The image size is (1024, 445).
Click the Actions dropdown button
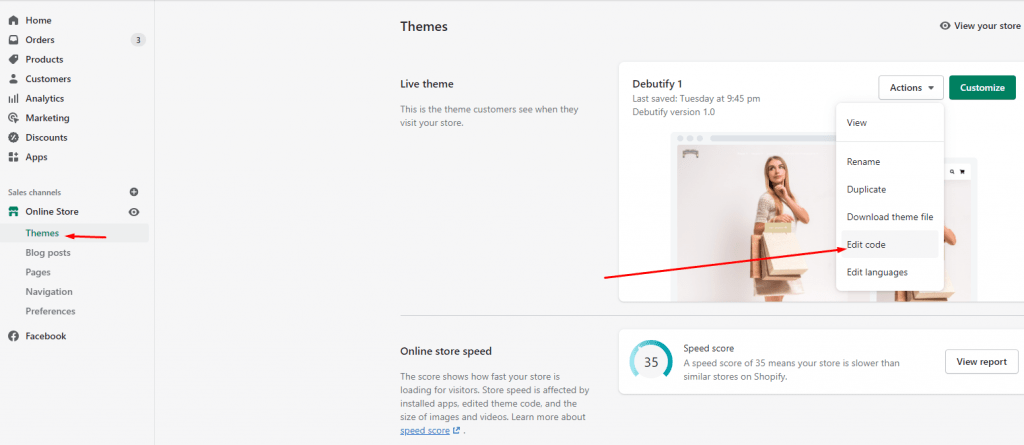(911, 88)
